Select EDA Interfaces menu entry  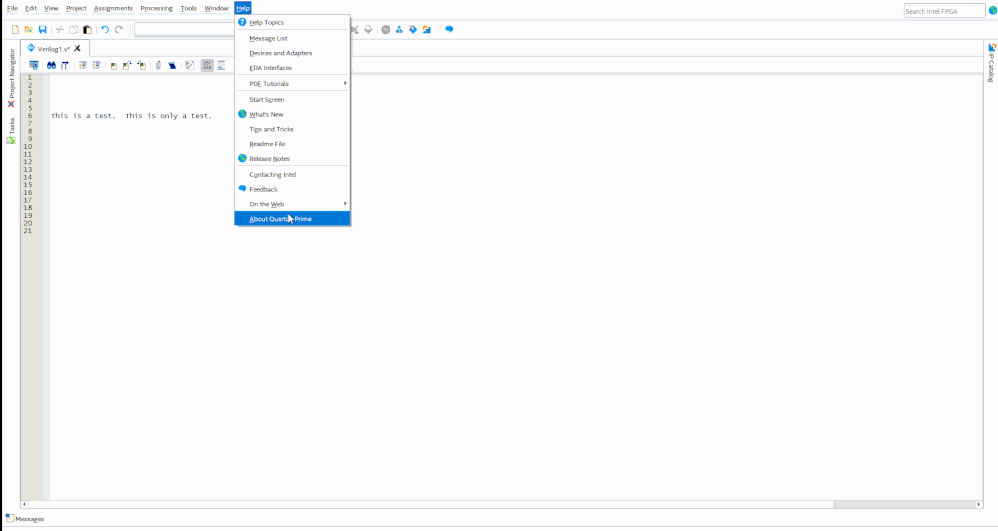pos(293,67)
